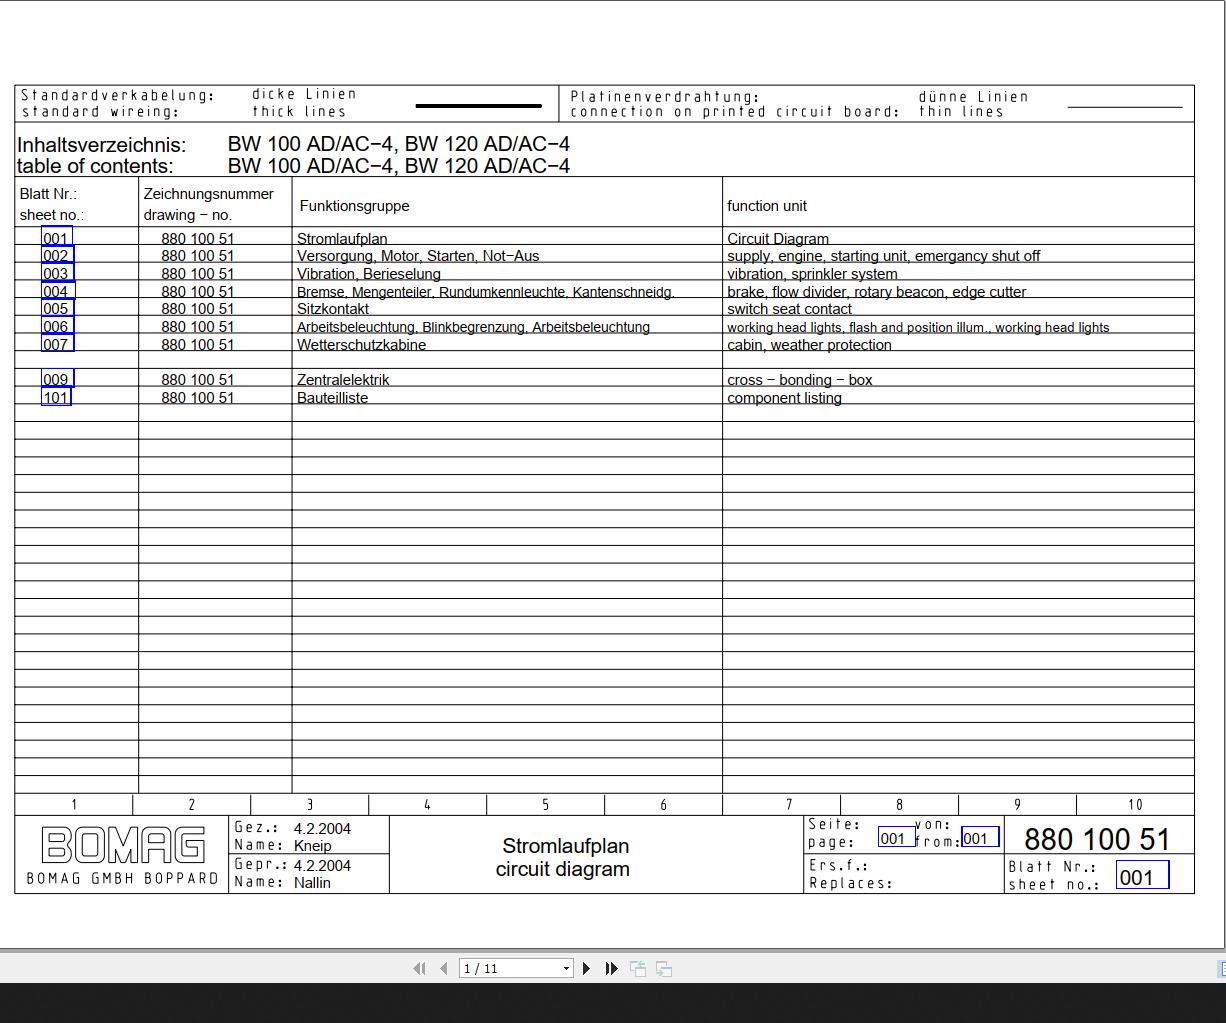Viewport: 1226px width, 1023px height.
Task: Click 'Stromlaufplan circuit diagram' title text
Action: coord(564,857)
